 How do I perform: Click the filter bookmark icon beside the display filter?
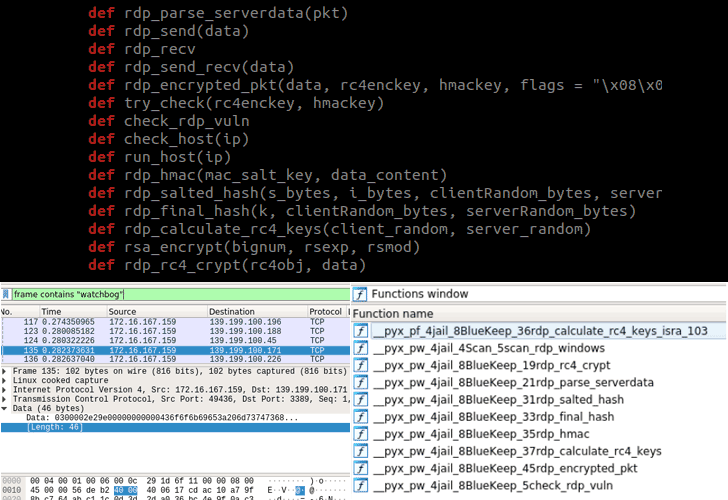coord(6,294)
